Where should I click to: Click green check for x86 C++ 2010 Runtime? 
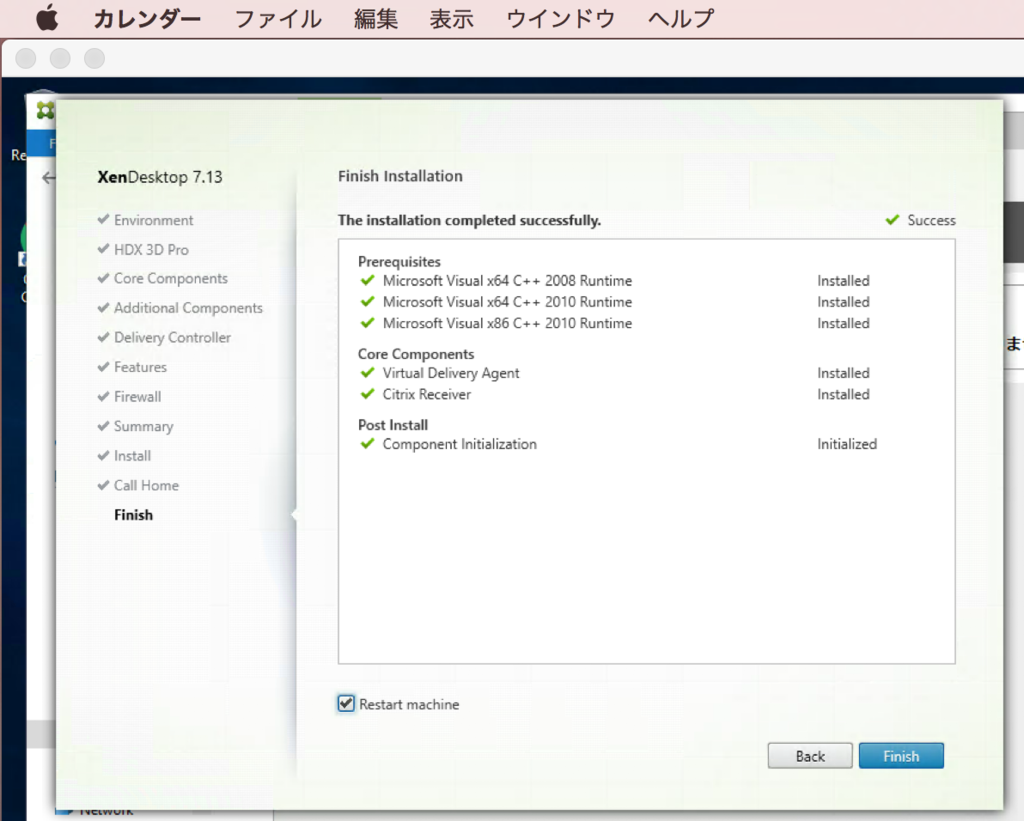[367, 323]
